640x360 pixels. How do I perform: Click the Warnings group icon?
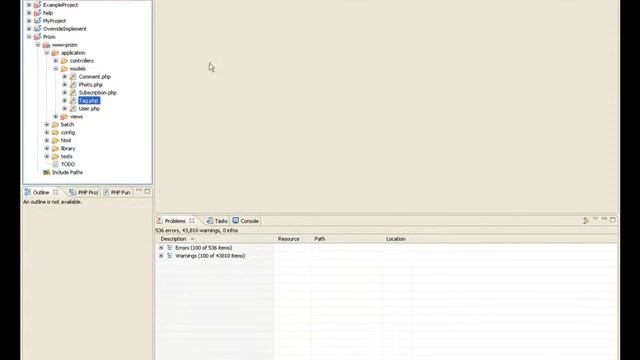pos(170,256)
